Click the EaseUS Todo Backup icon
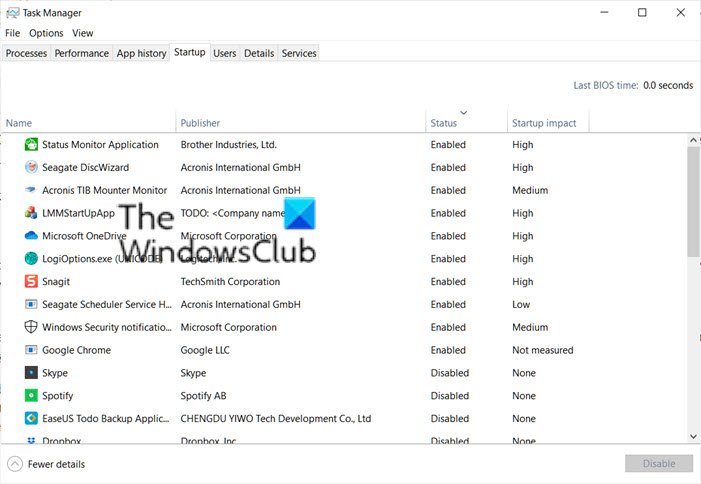 pyautogui.click(x=31, y=418)
